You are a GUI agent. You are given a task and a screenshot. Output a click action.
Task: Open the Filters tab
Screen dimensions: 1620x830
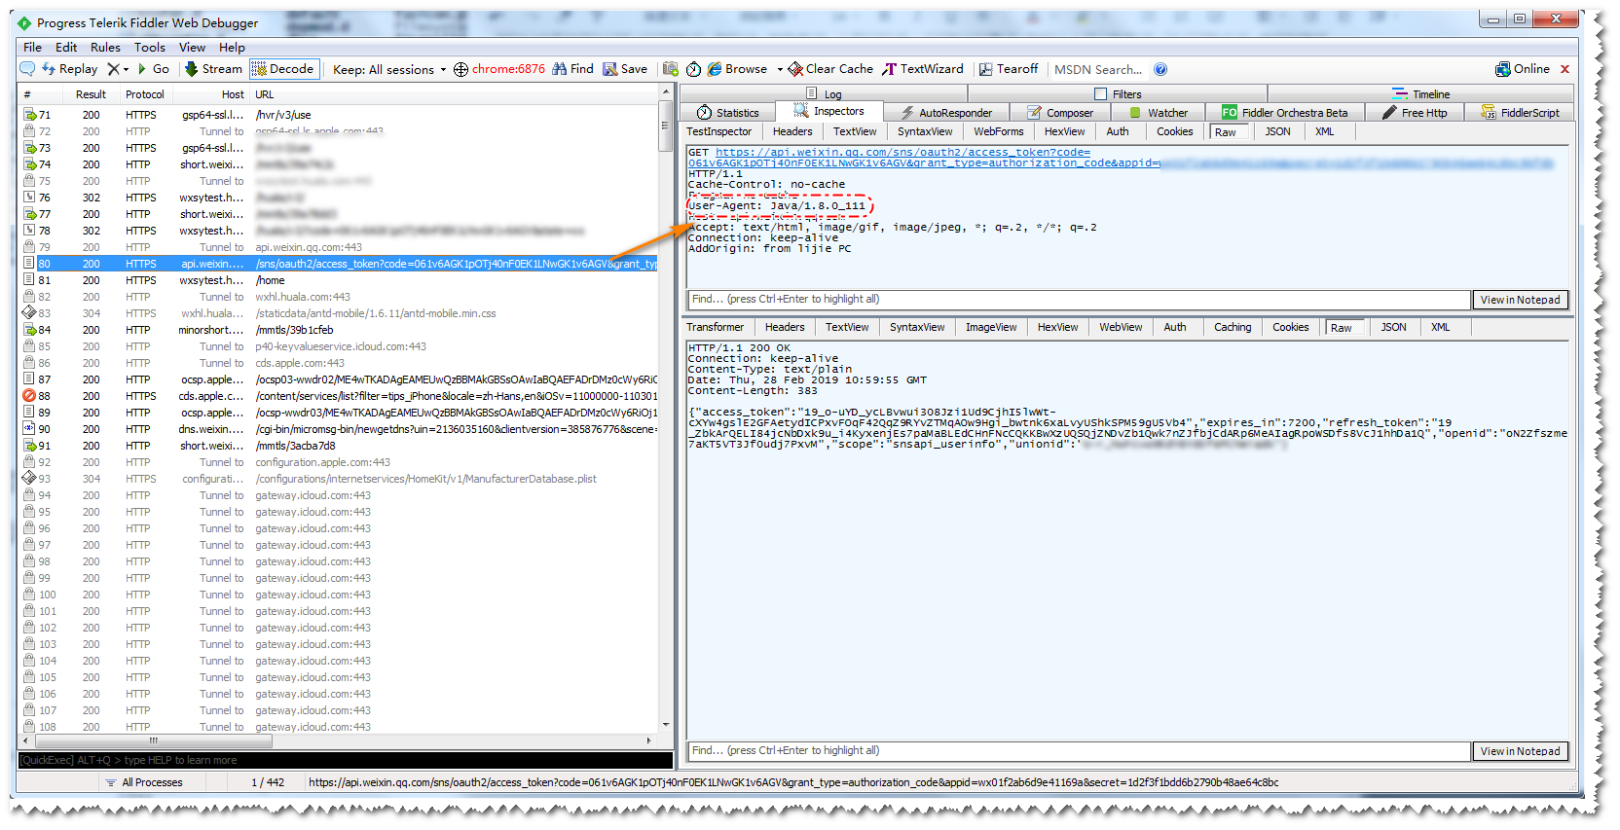coord(1118,94)
